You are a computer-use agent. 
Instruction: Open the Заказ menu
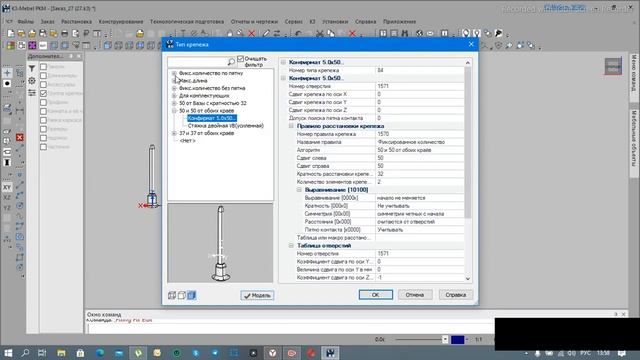point(47,22)
